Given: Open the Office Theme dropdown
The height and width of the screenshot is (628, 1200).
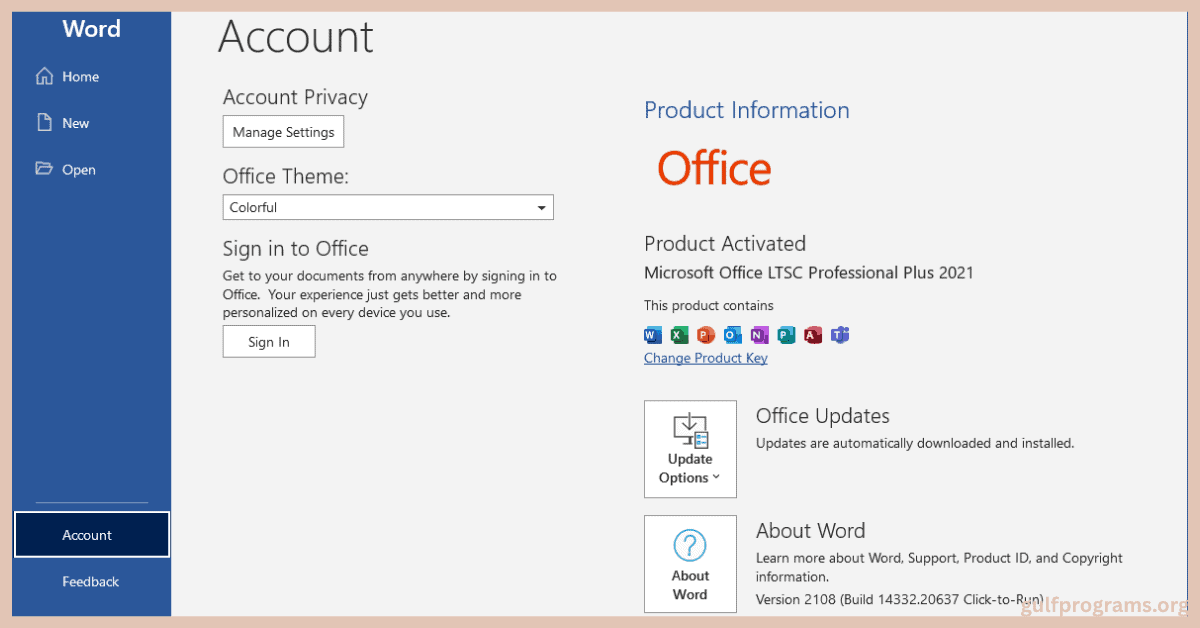Looking at the screenshot, I should [x=388, y=207].
